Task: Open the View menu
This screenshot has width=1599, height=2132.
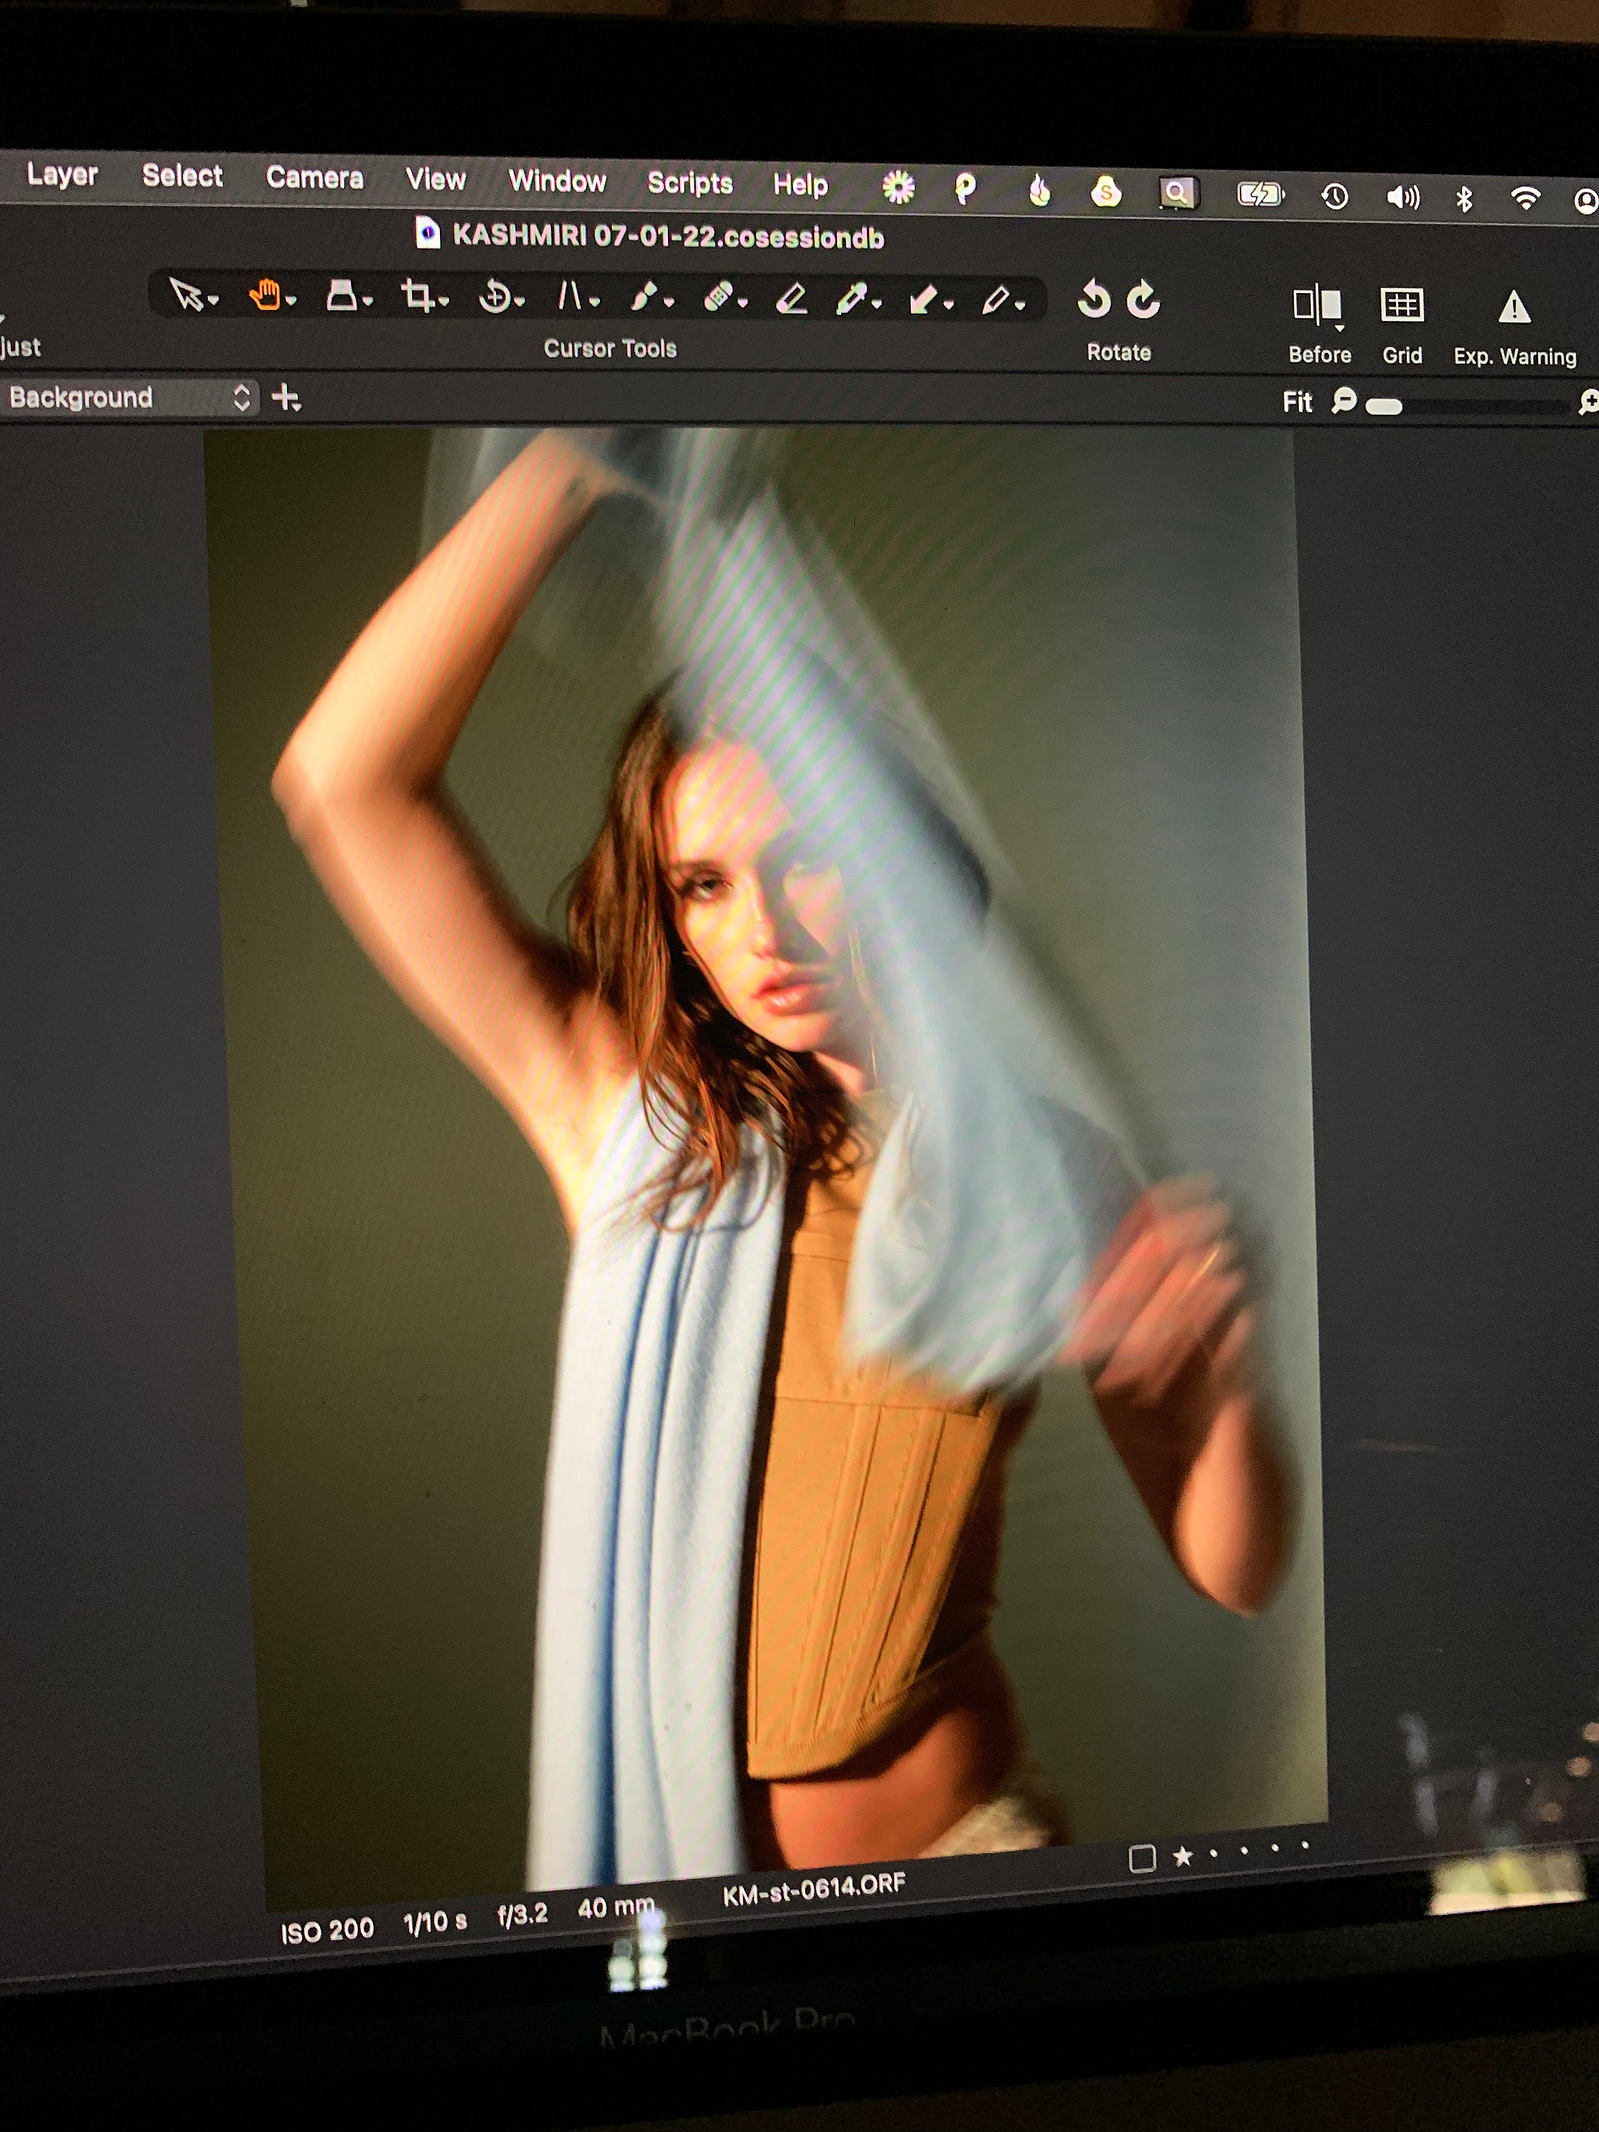Action: click(x=435, y=180)
